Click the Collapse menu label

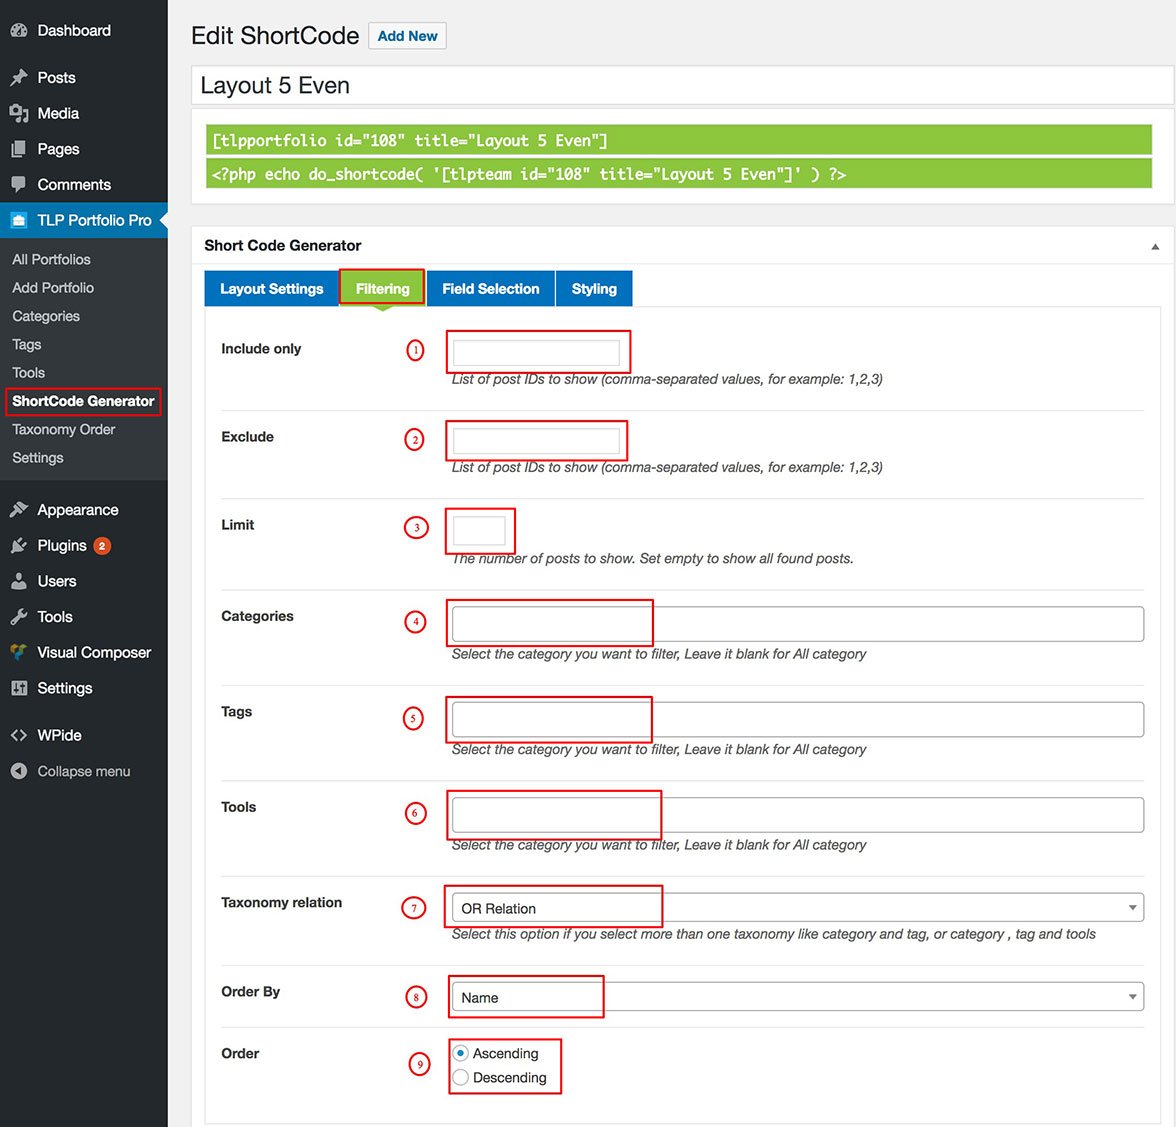coord(84,772)
